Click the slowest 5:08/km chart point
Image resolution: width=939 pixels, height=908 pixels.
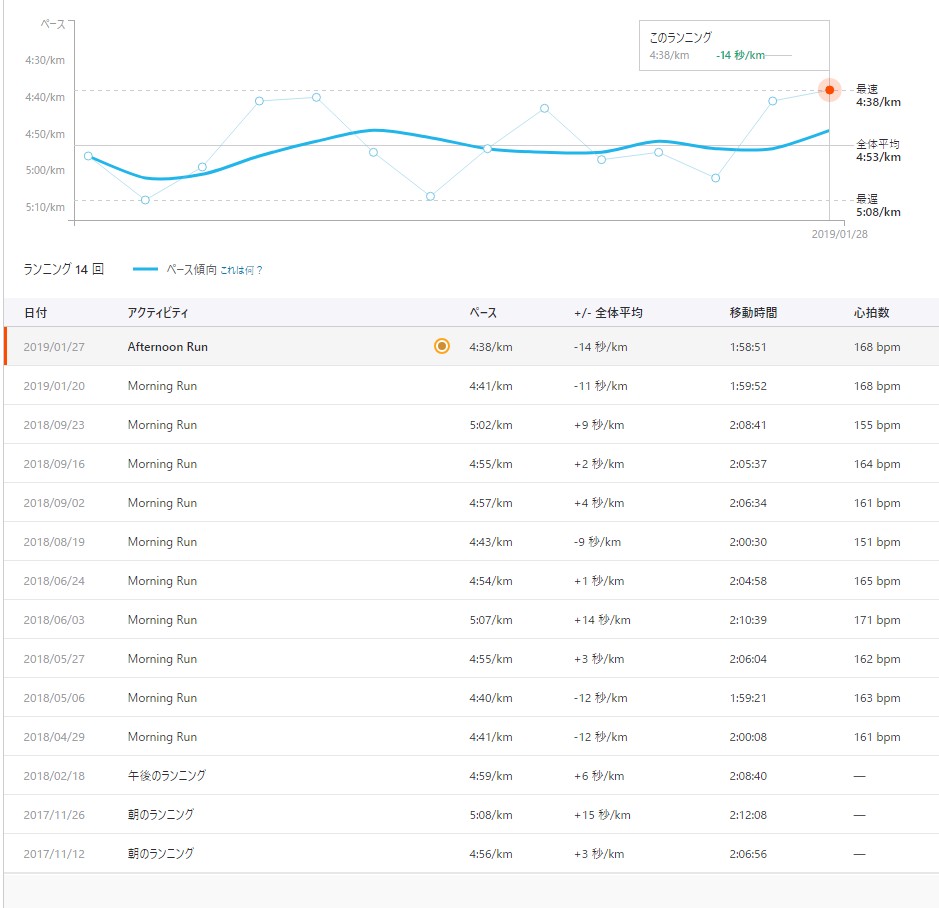pos(145,199)
